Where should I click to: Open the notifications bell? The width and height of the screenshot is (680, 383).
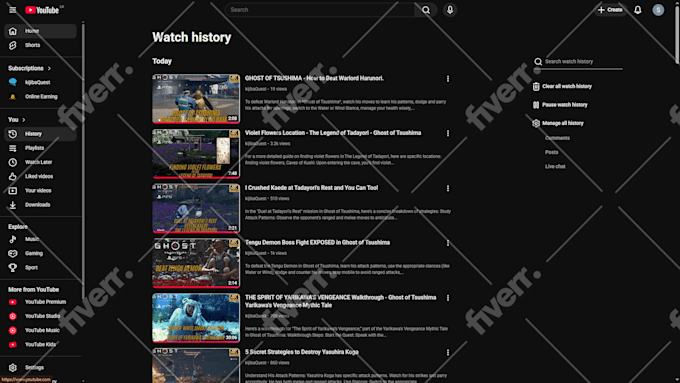(638, 10)
